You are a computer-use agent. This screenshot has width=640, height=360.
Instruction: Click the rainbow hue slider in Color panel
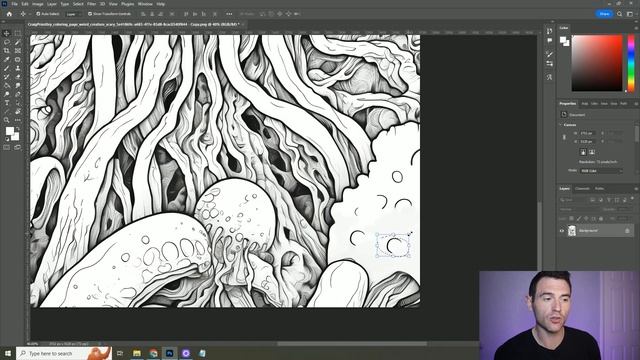coord(631,63)
